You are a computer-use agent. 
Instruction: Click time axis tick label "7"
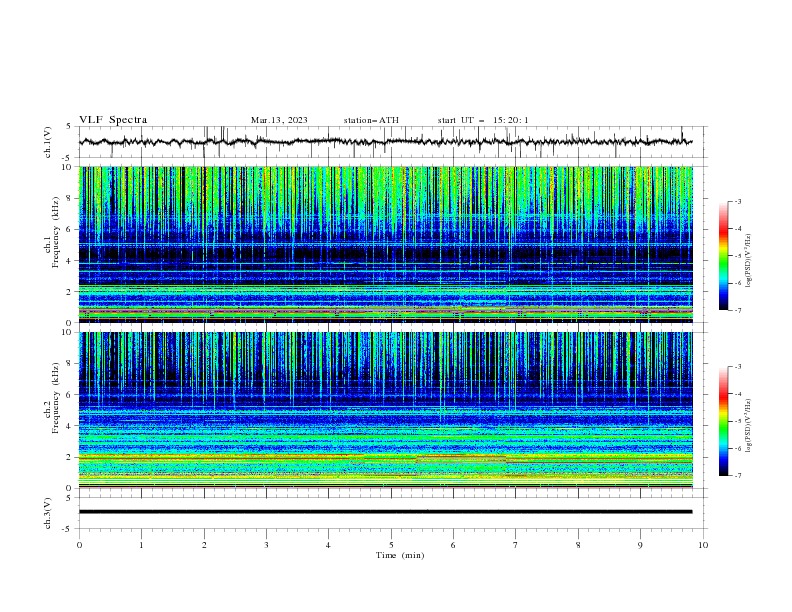[516, 545]
